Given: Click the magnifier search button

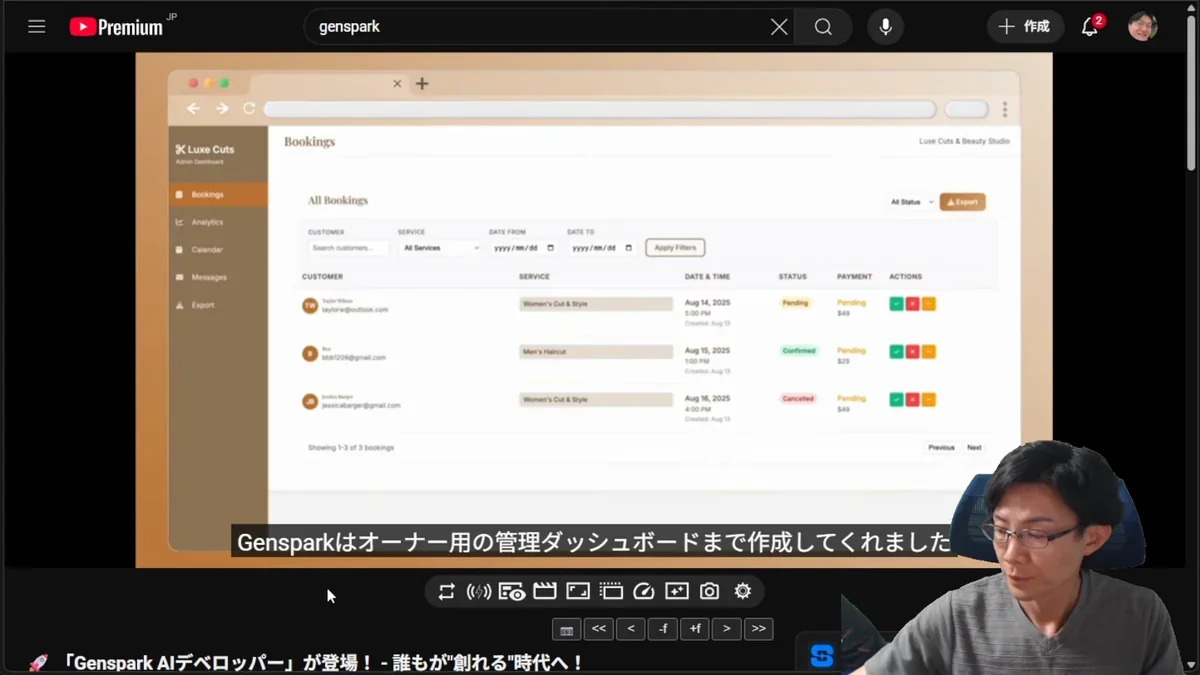Looking at the screenshot, I should click(823, 27).
